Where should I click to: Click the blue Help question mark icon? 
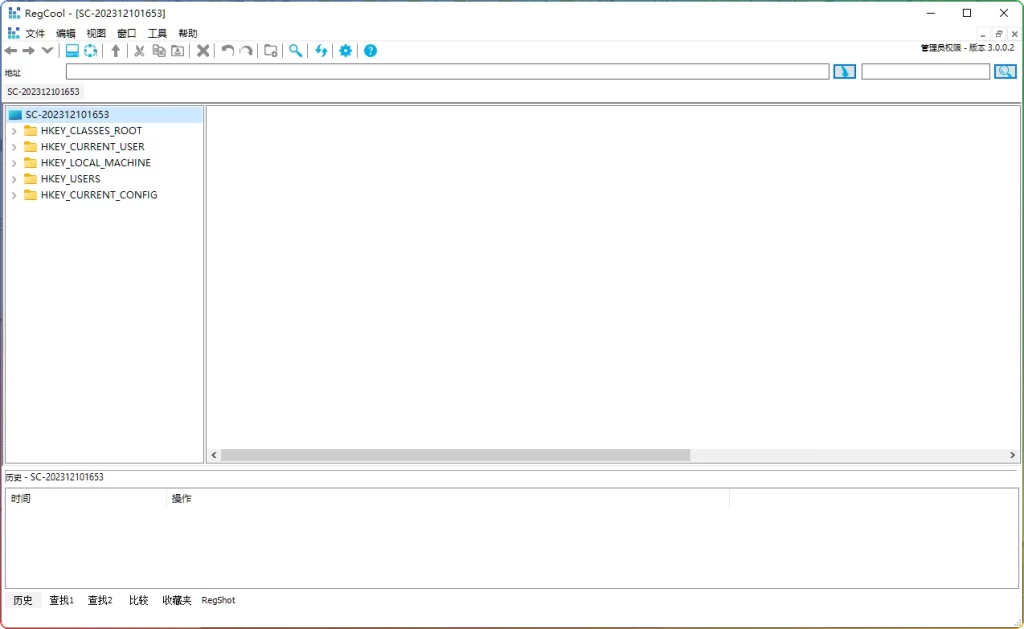370,50
